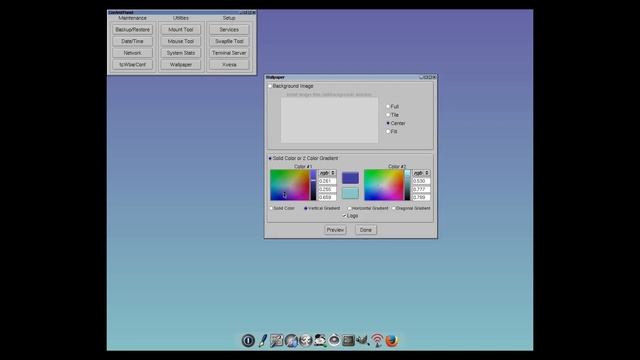Open Backup/Restore in Control Panel

click(x=132, y=30)
